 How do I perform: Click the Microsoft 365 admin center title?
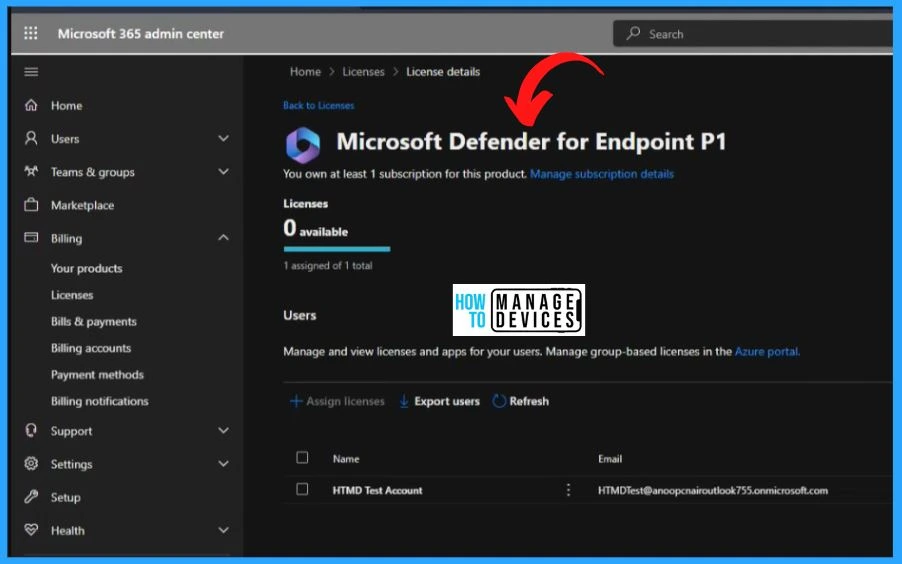[x=140, y=33]
